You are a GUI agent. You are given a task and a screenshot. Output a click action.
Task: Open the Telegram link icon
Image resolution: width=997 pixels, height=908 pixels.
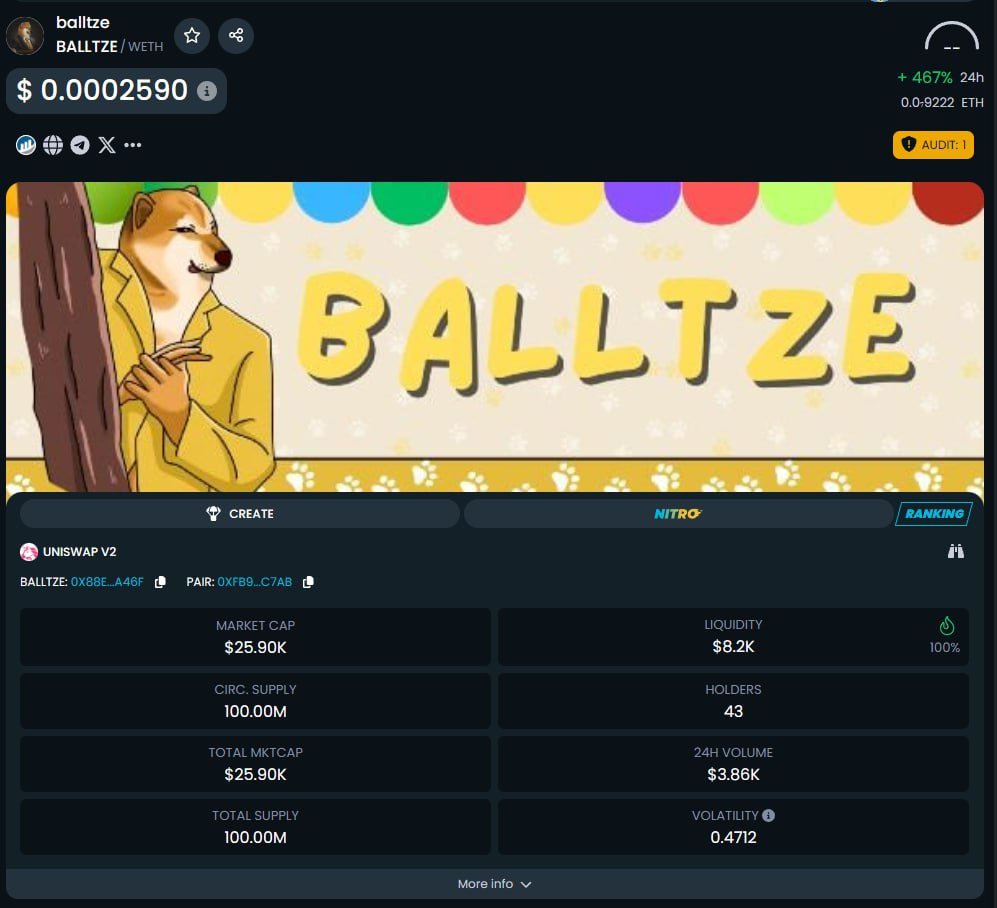coord(80,146)
